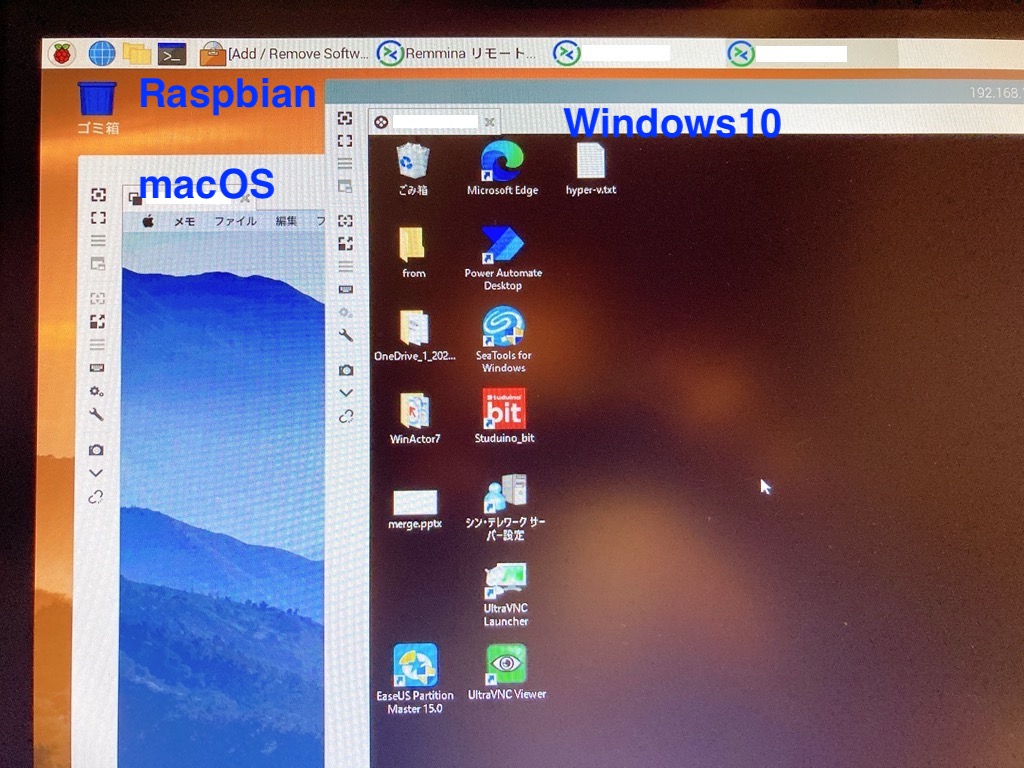Image resolution: width=1024 pixels, height=768 pixels.
Task: Select the hyper-v.txt file icon
Action: (x=591, y=168)
